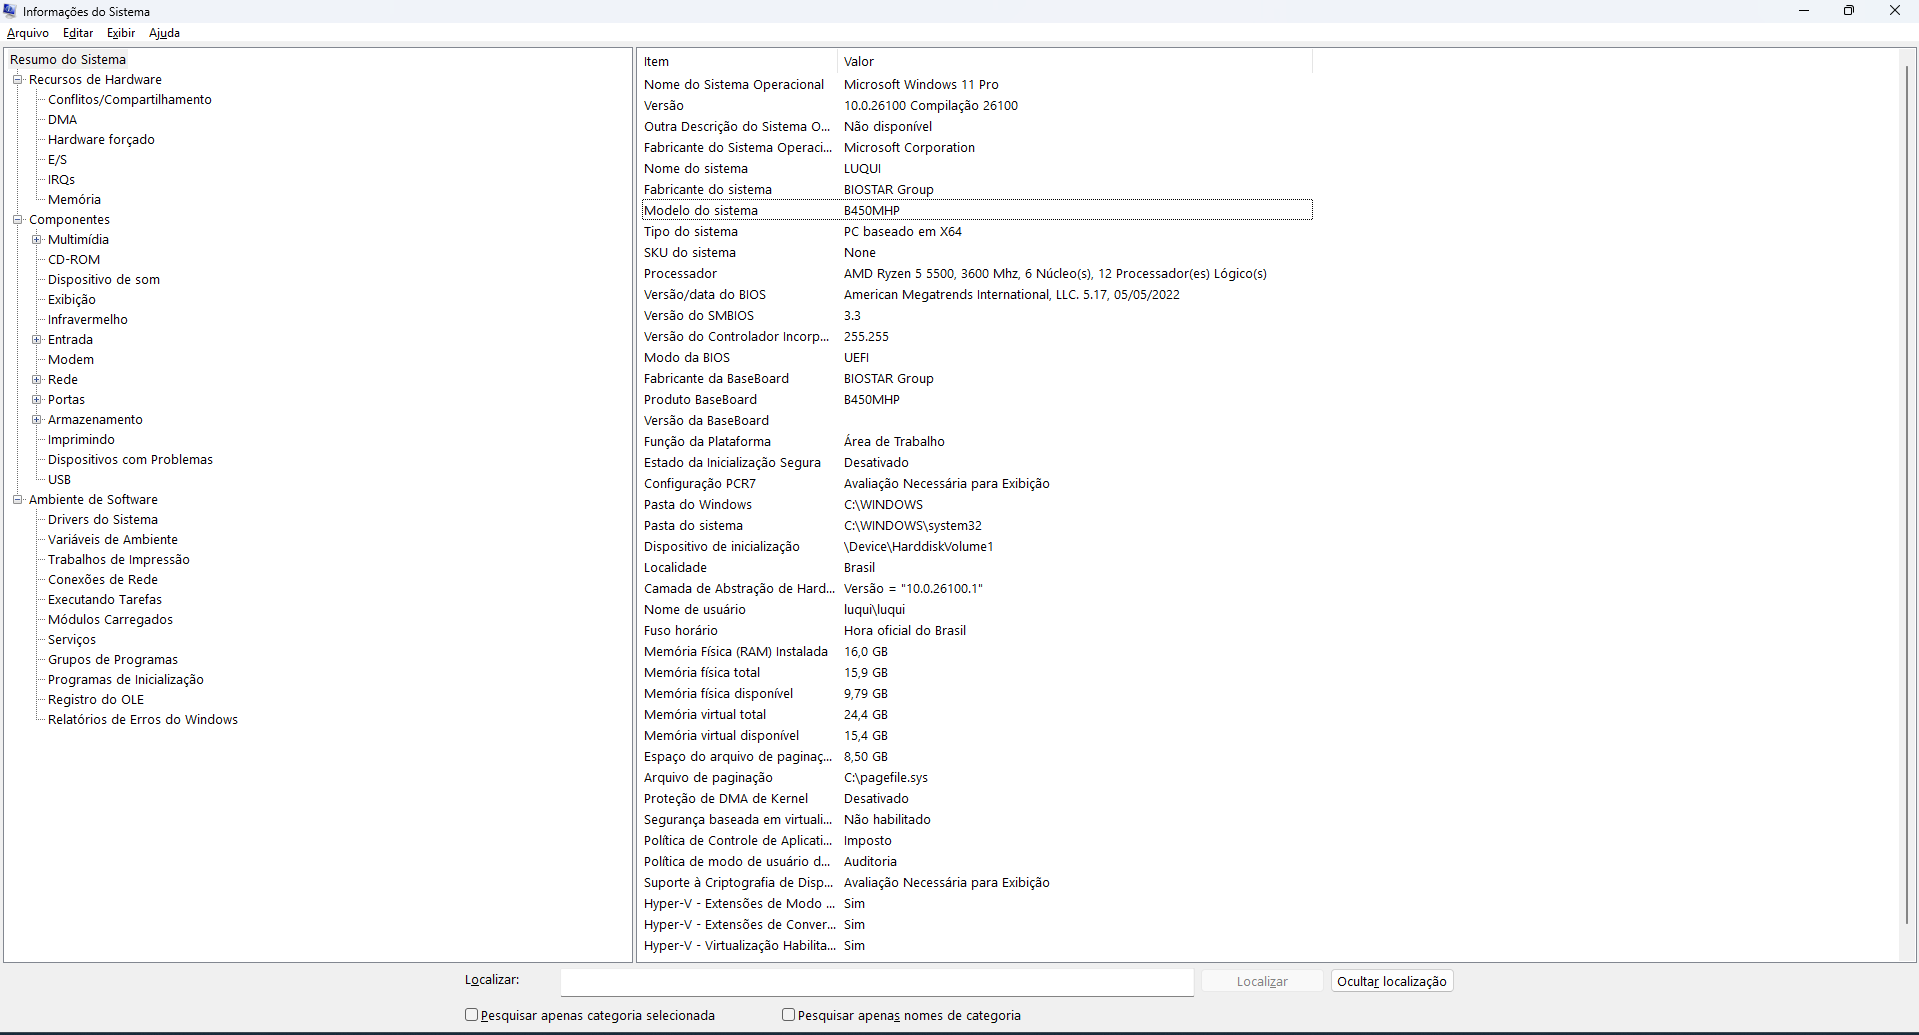The image size is (1919, 1035).
Task: Select the Modem tree item
Action: [71, 360]
